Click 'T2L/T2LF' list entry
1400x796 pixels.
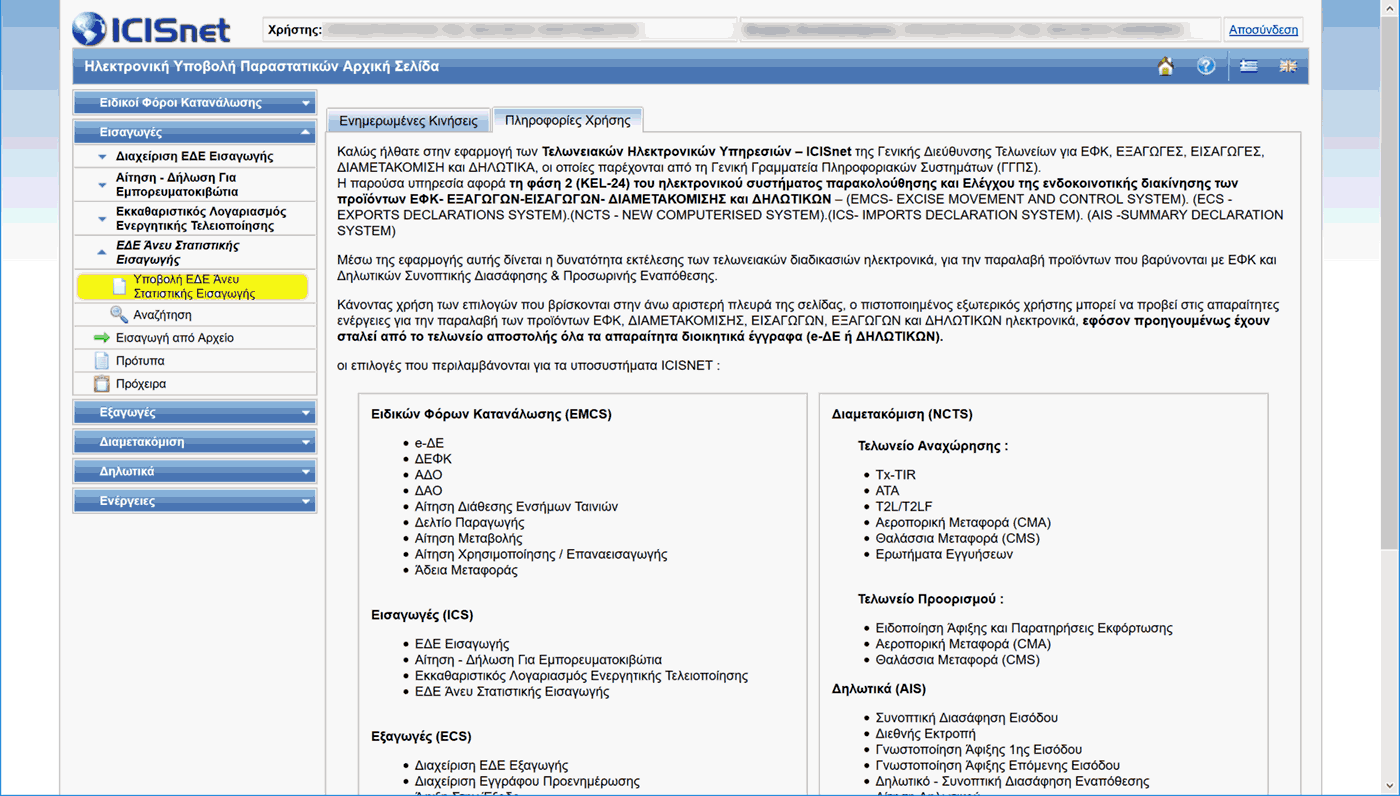pyautogui.click(x=904, y=507)
